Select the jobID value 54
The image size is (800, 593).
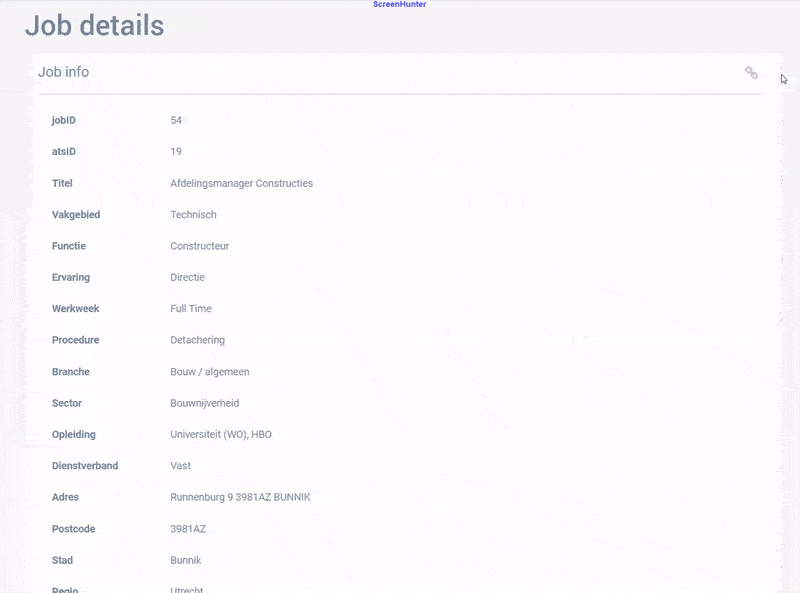(x=176, y=120)
